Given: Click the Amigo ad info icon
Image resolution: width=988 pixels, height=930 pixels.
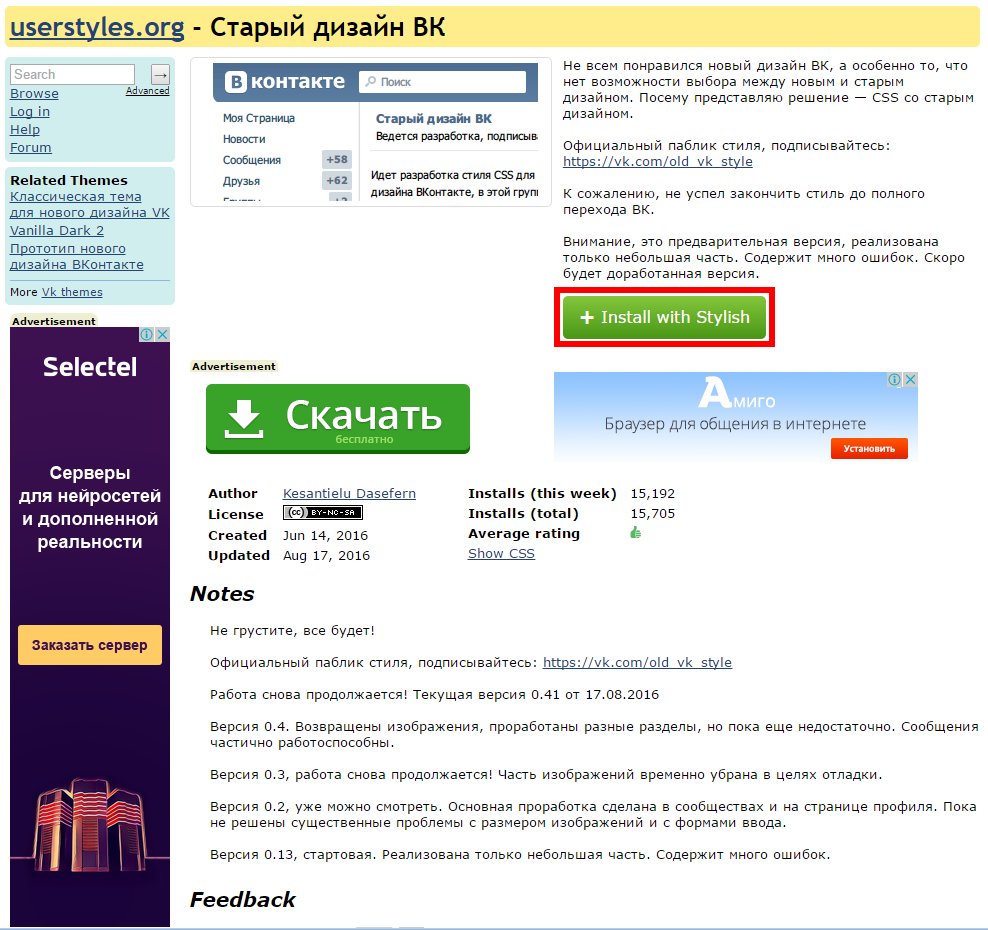Looking at the screenshot, I should pyautogui.click(x=894, y=379).
